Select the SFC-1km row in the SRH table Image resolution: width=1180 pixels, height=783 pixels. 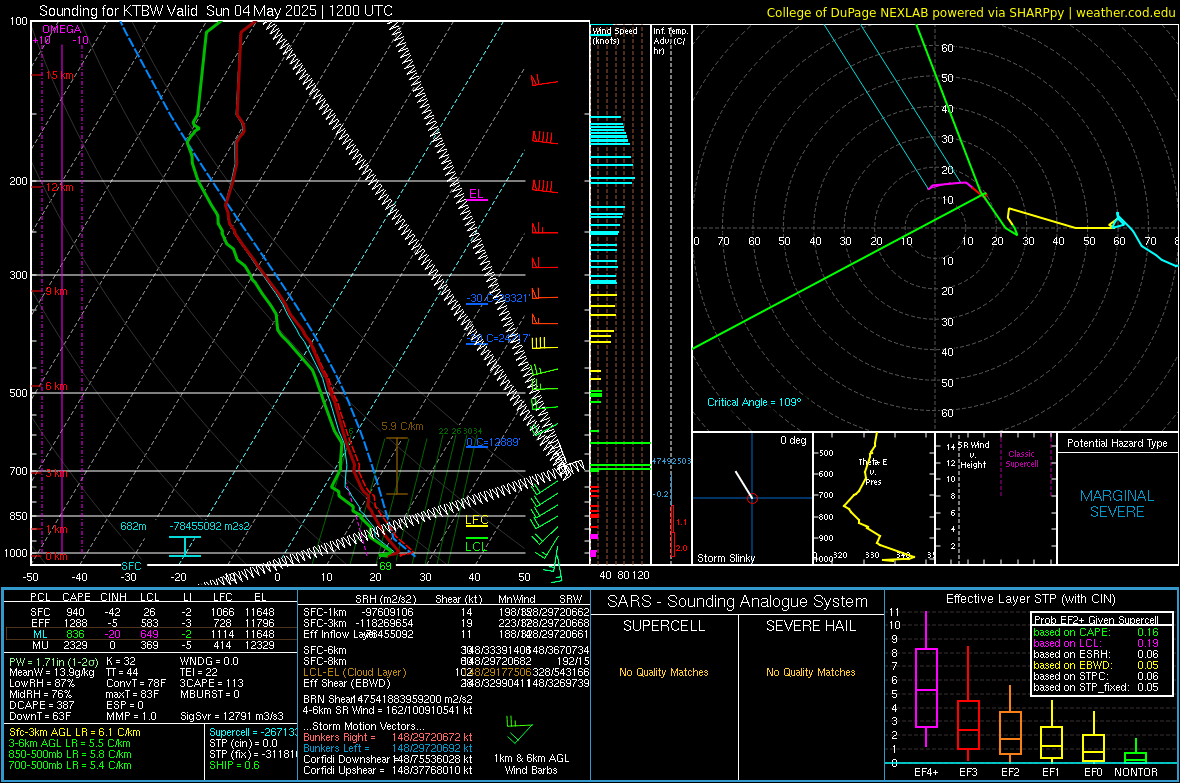(x=446, y=612)
